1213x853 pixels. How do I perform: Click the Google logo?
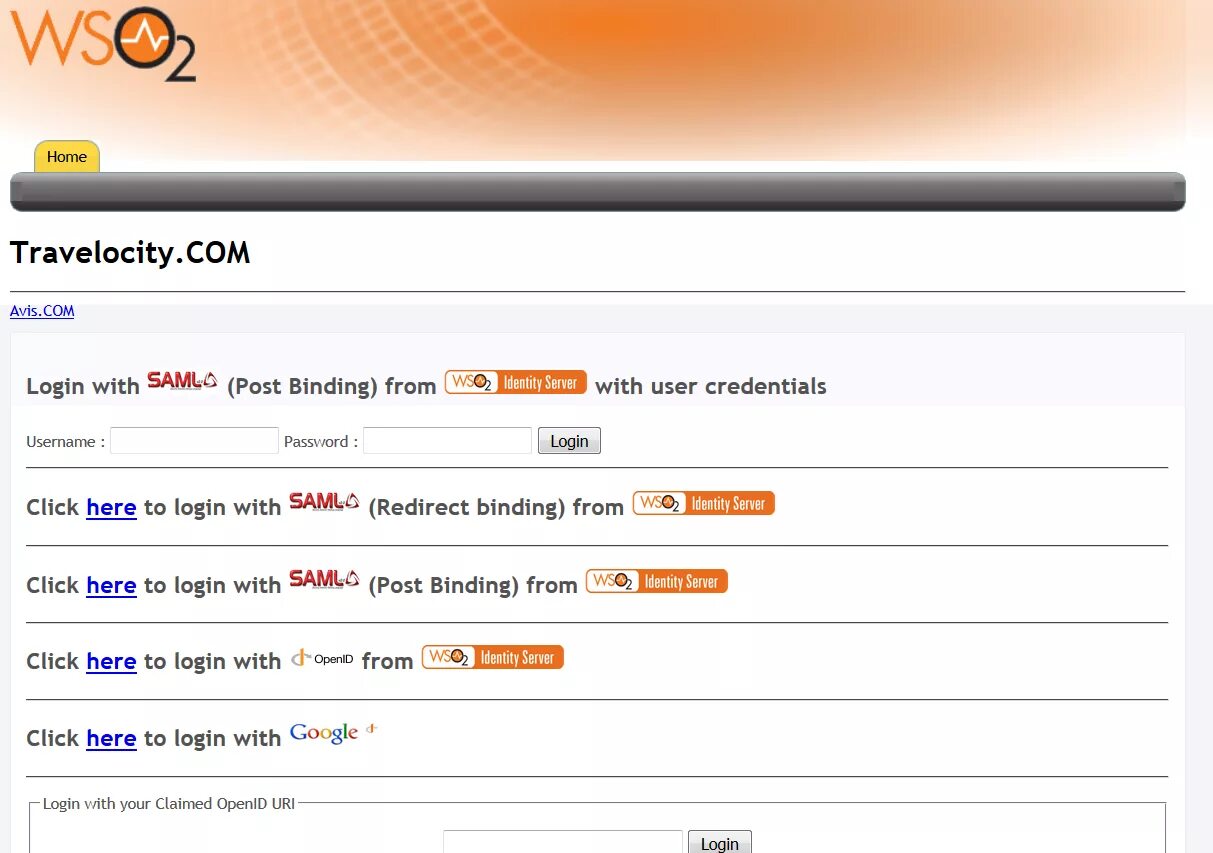334,733
